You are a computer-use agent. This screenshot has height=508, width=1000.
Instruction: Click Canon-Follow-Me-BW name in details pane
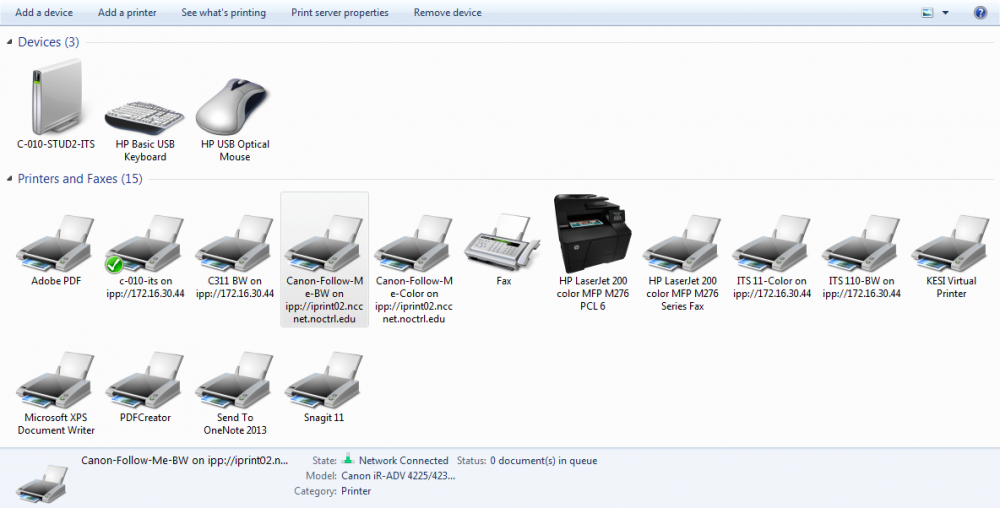(184, 460)
